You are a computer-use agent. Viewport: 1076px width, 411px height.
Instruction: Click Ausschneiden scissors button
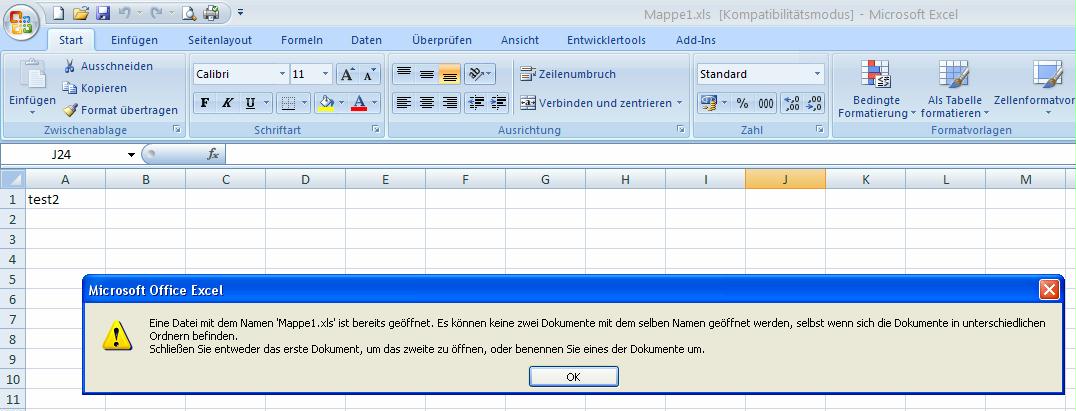coord(108,66)
